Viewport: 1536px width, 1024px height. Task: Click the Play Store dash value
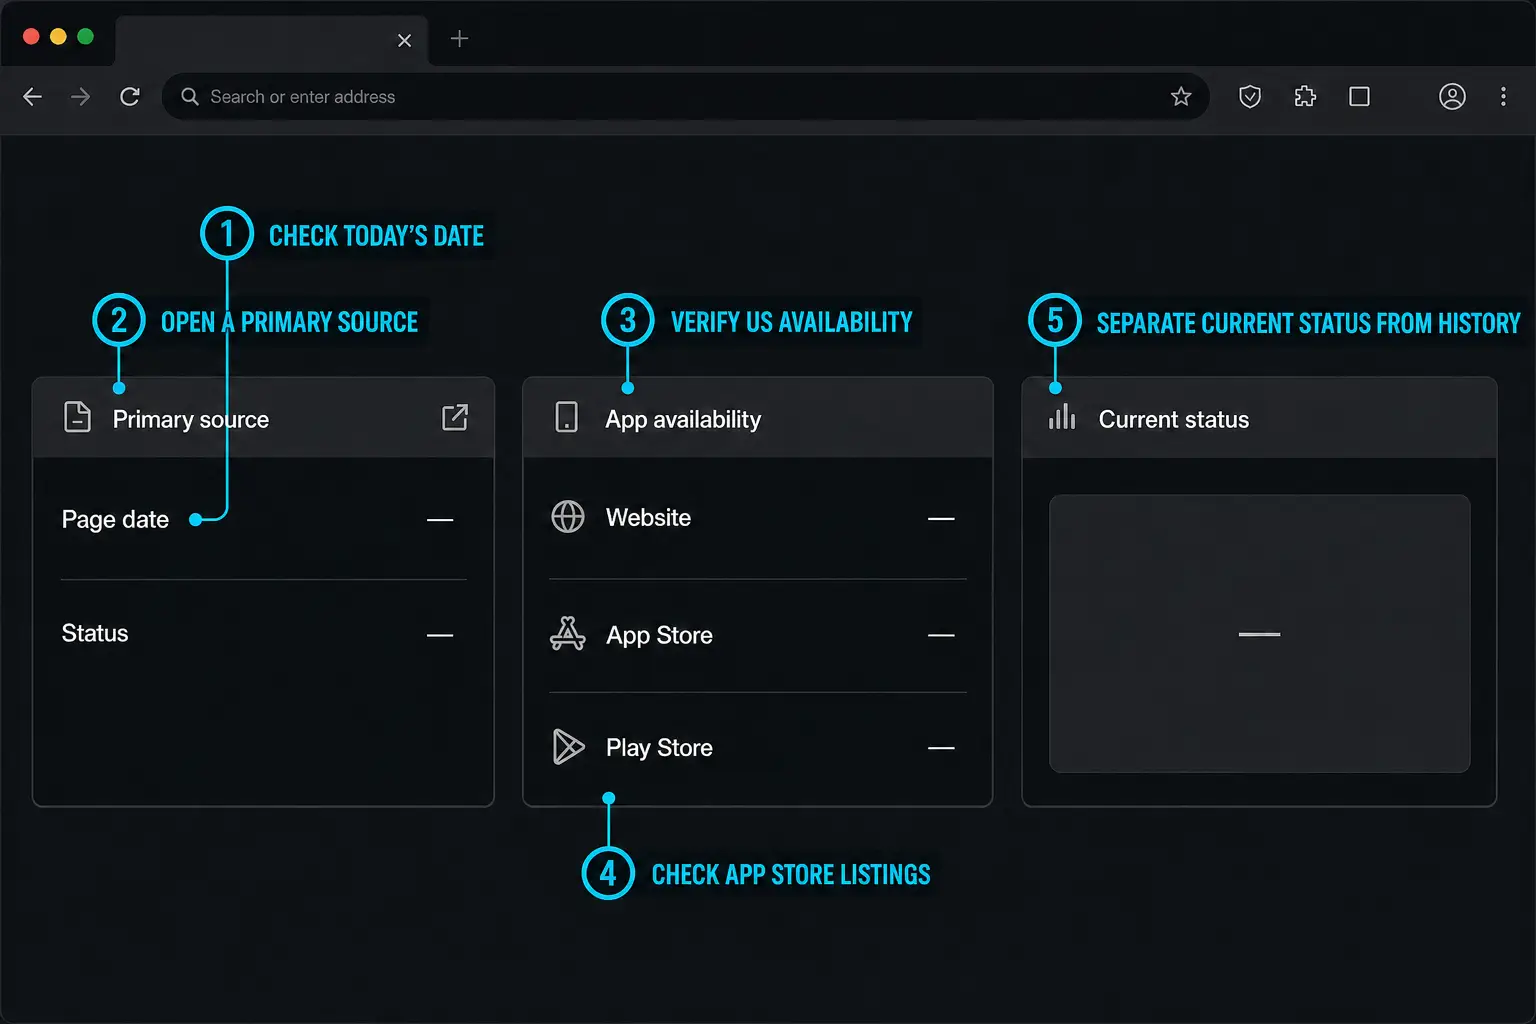(x=941, y=748)
